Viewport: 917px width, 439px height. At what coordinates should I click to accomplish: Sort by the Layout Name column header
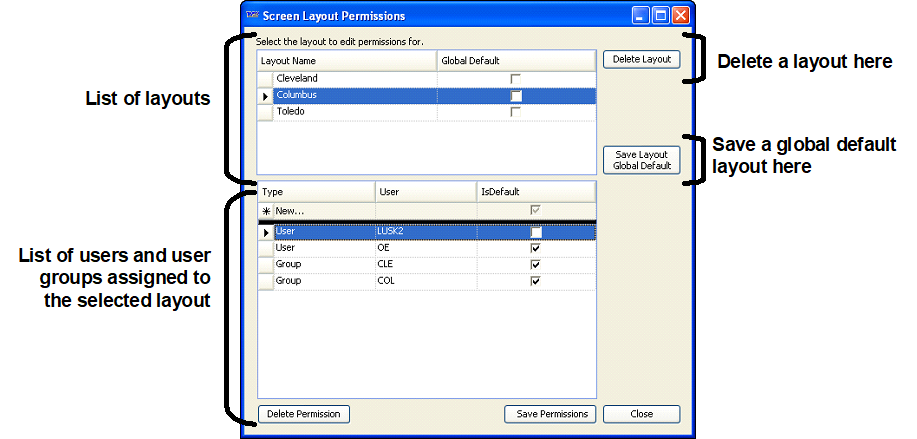pyautogui.click(x=347, y=61)
